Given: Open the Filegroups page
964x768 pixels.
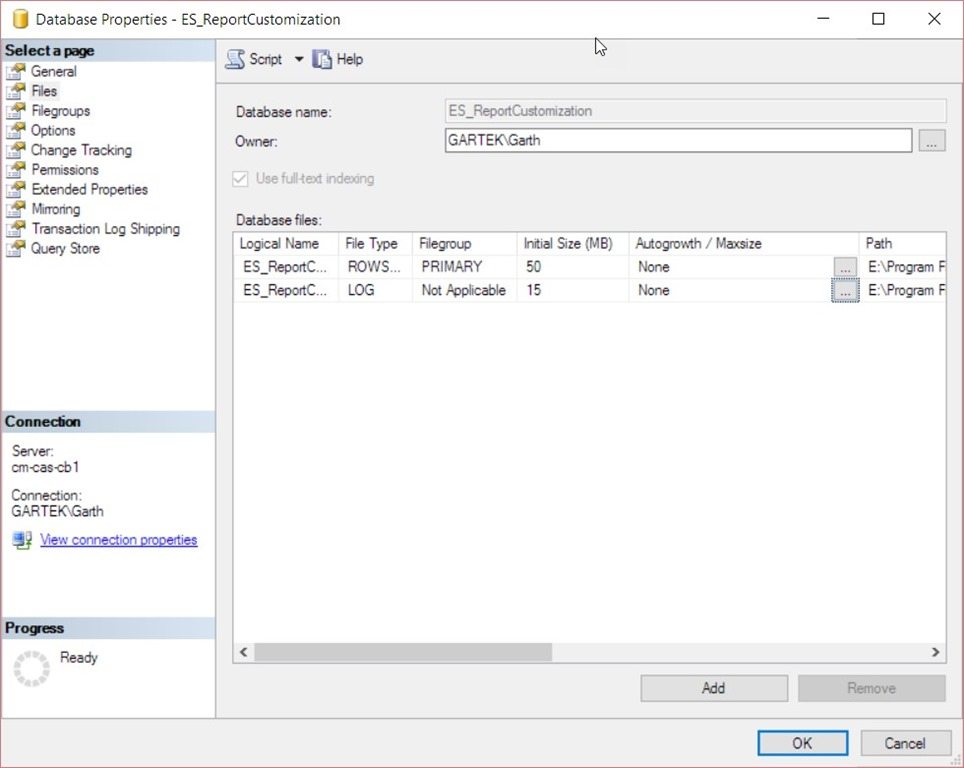Looking at the screenshot, I should [x=61, y=110].
